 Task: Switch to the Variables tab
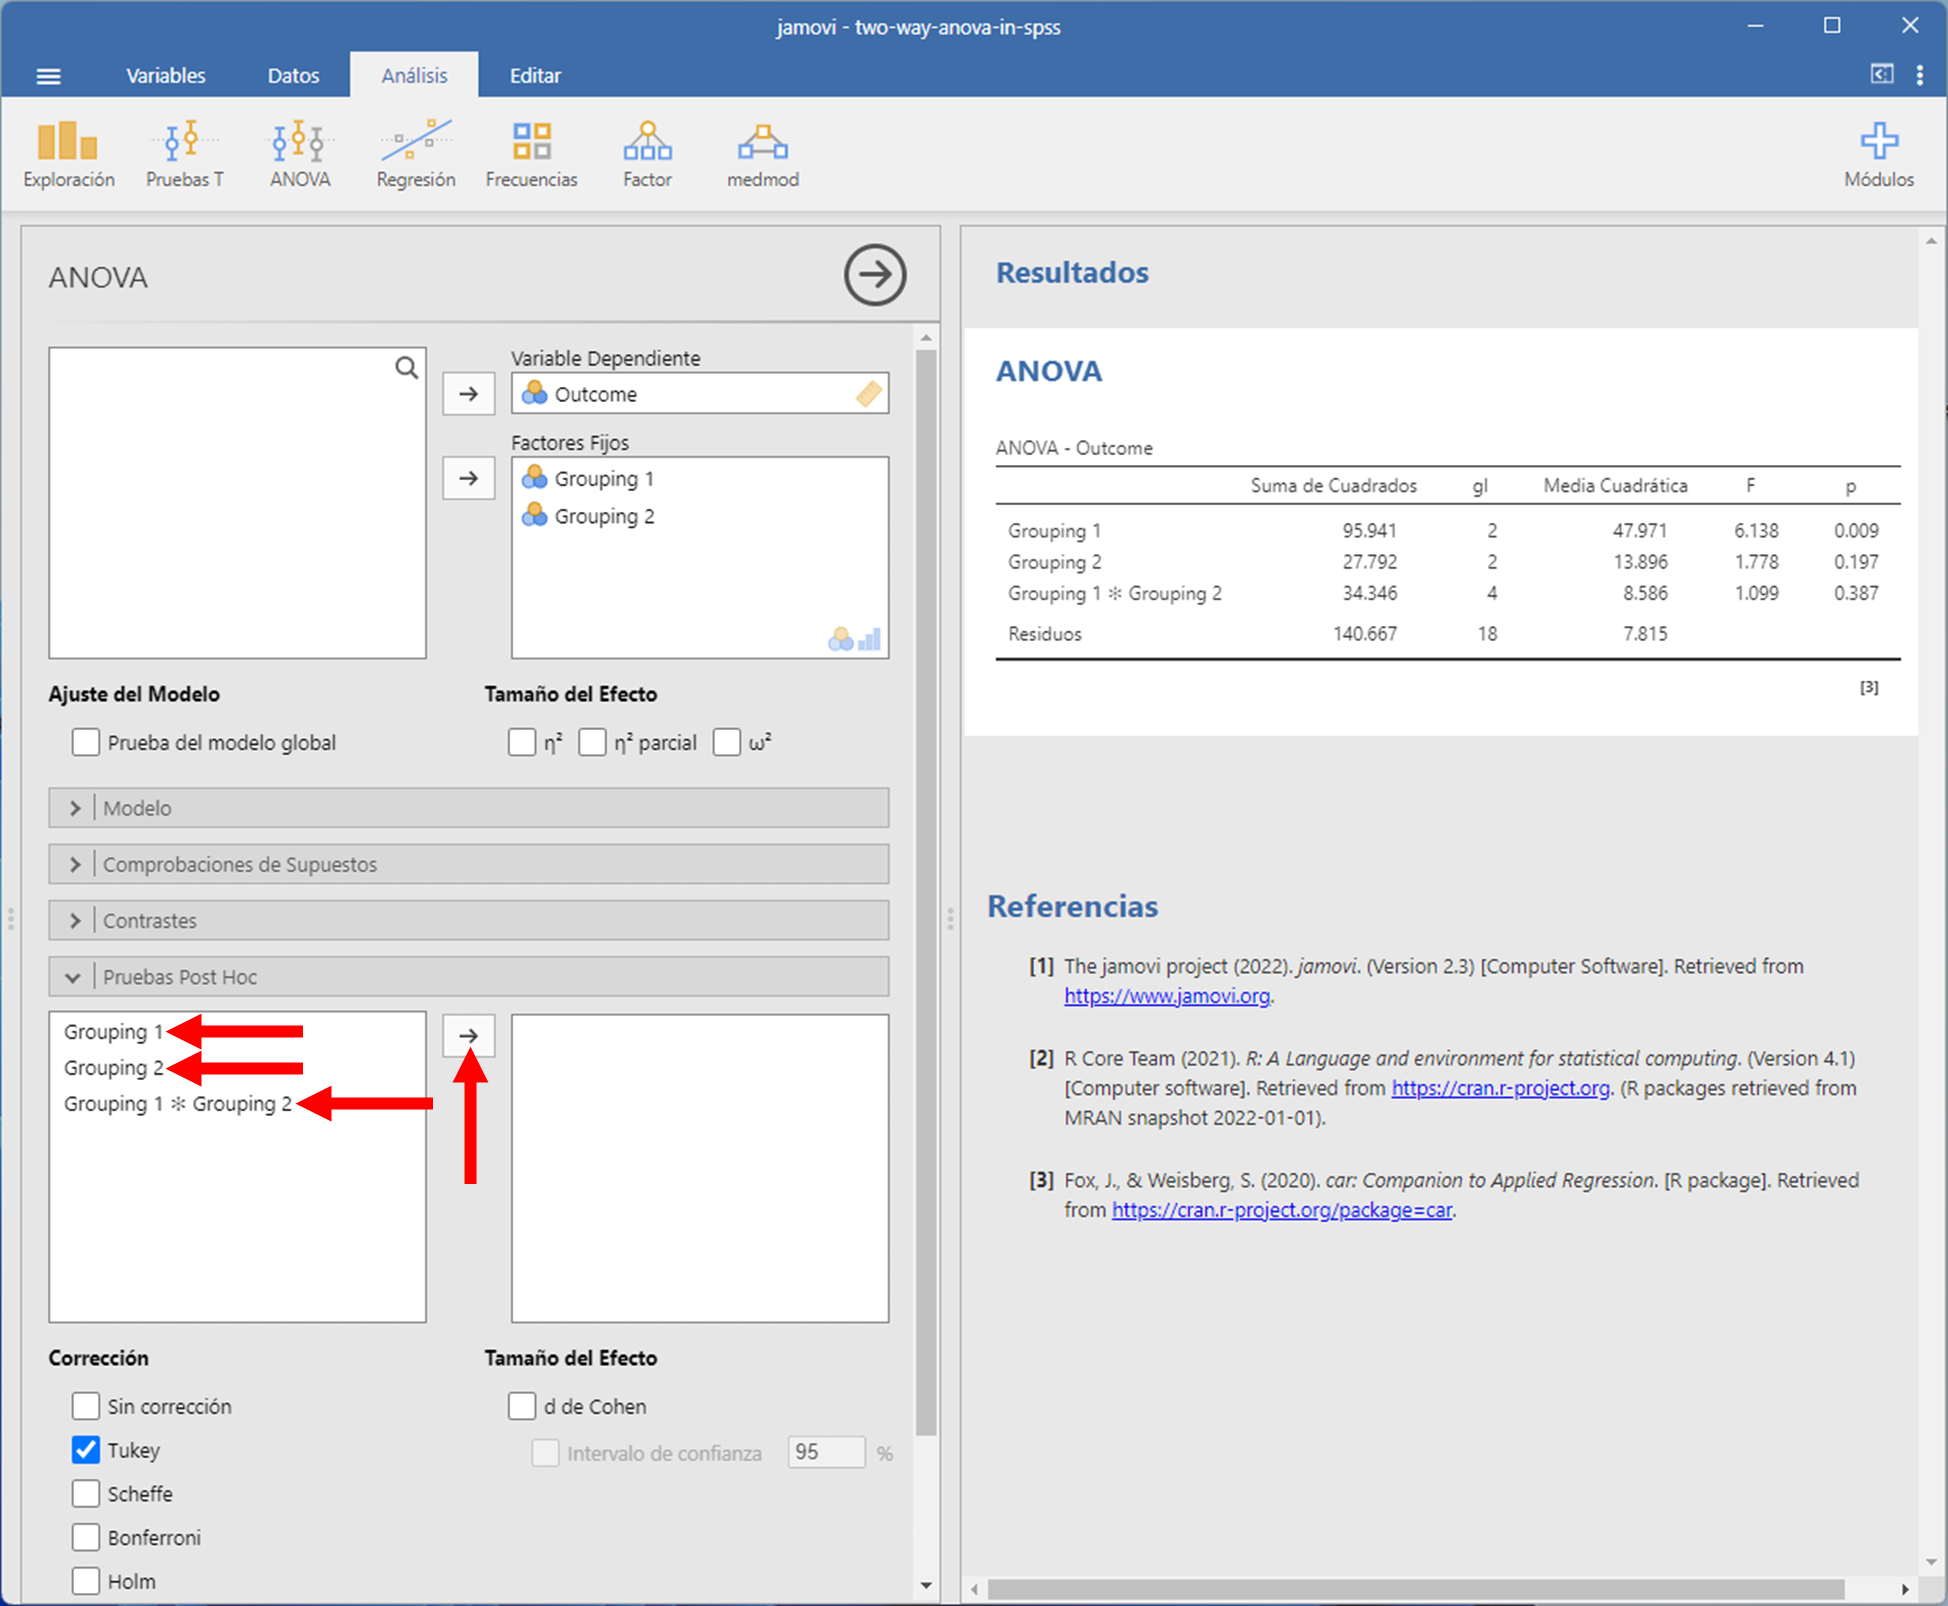[165, 76]
